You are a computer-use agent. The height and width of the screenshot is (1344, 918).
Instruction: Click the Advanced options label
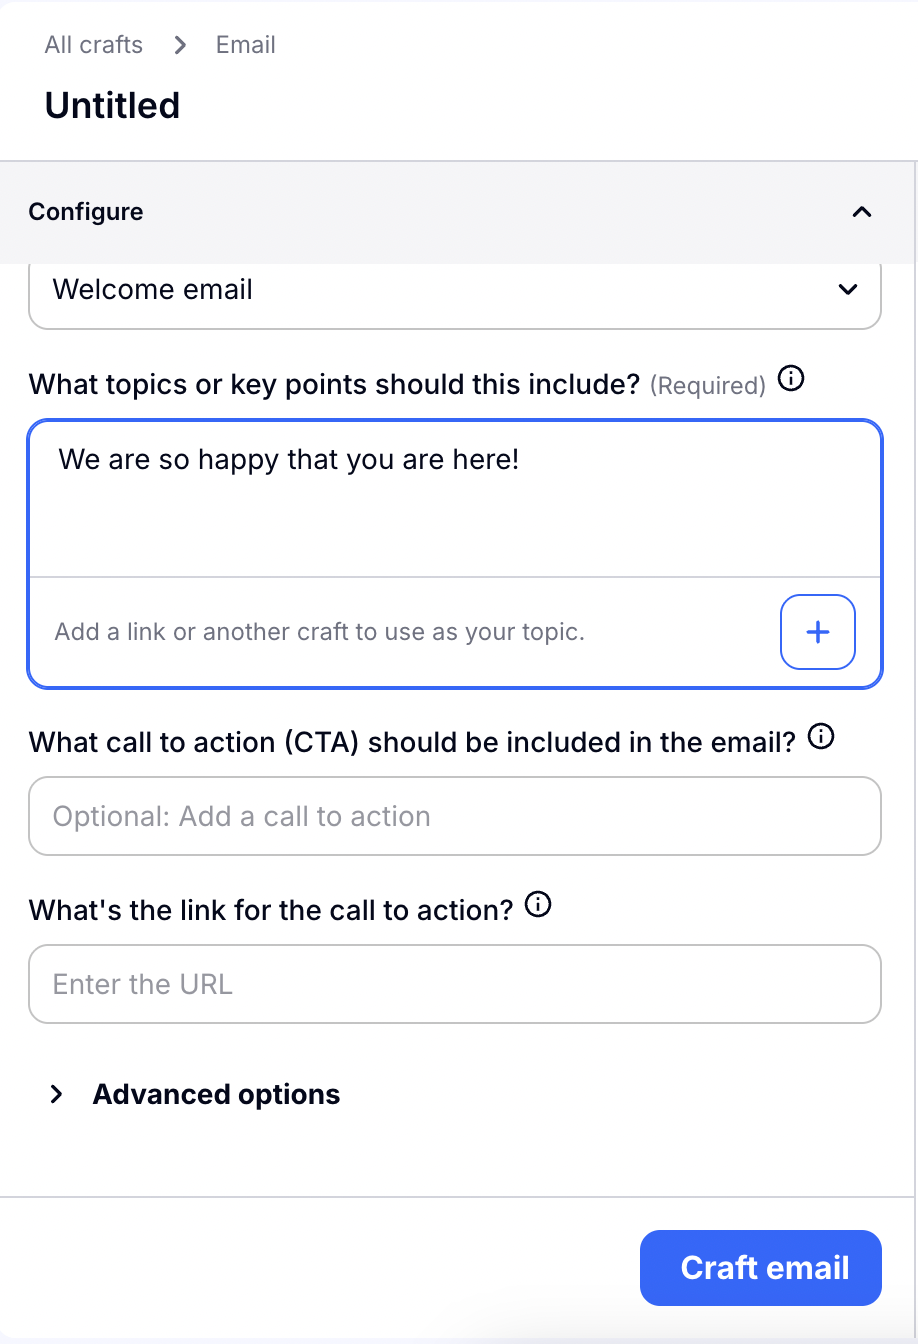tap(216, 1094)
